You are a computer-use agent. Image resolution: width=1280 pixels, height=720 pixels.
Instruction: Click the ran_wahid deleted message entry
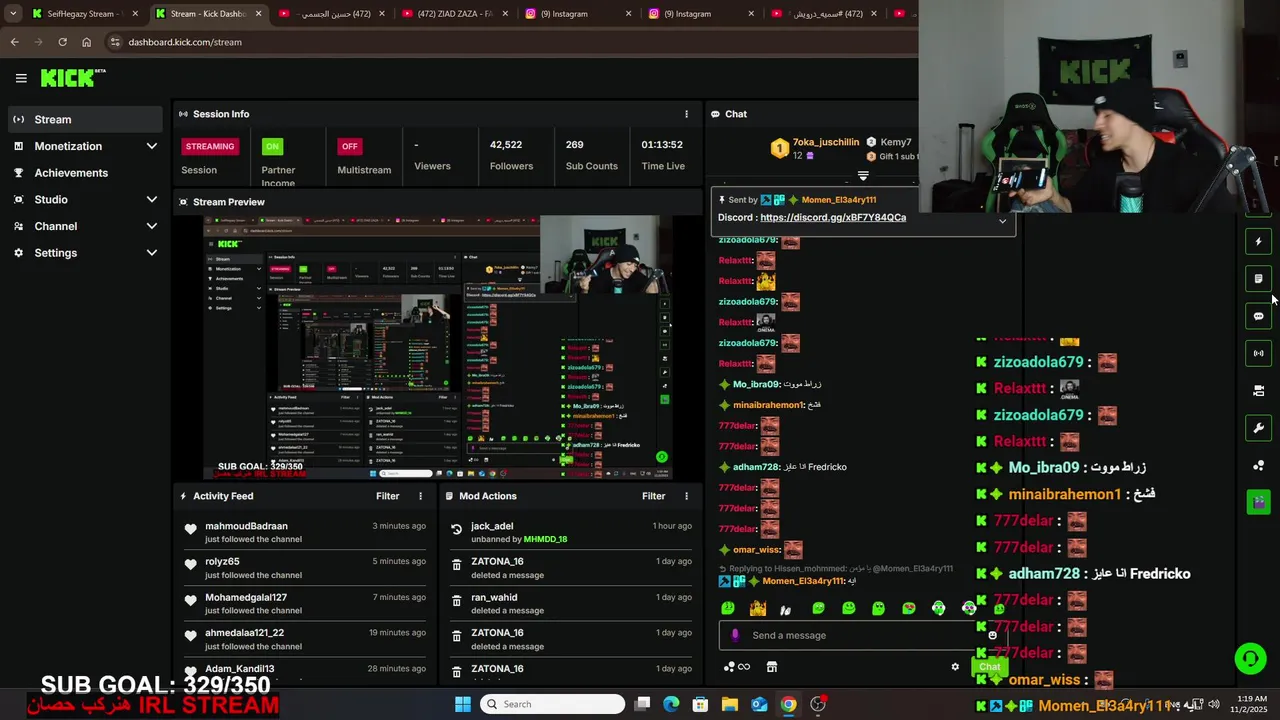pyautogui.click(x=570, y=603)
